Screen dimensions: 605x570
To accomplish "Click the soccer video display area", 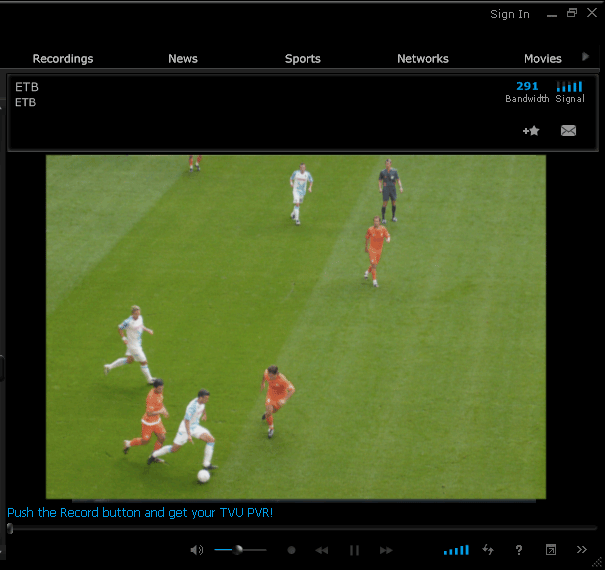I will click(296, 326).
